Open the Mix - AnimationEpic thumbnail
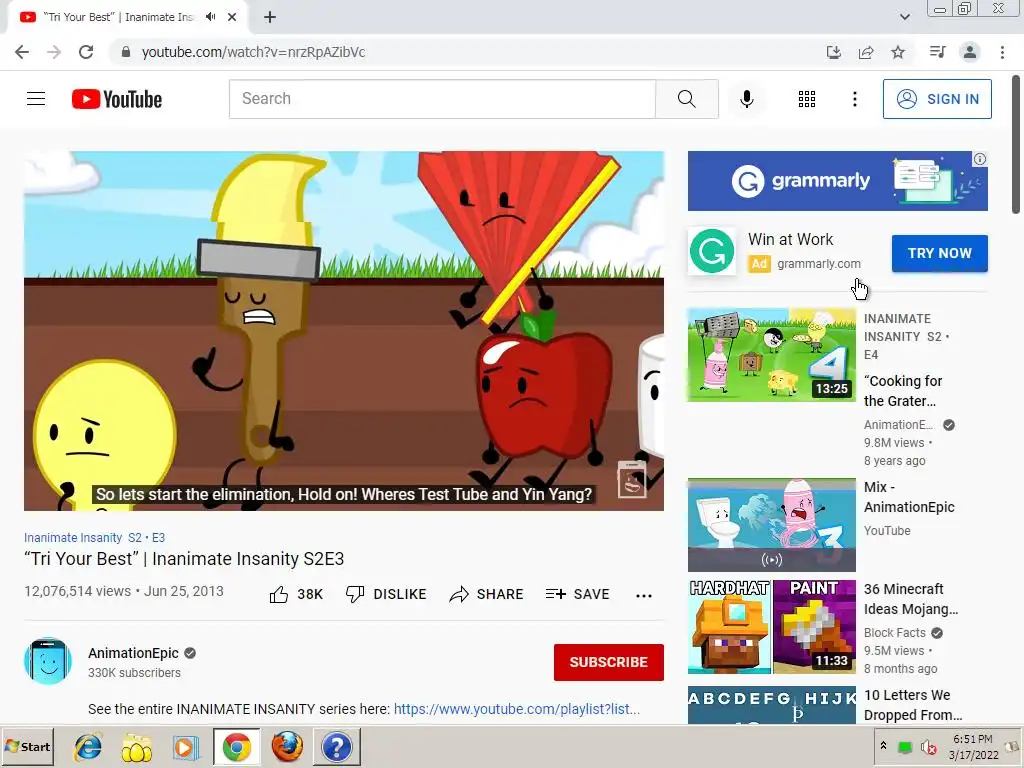Image resolution: width=1024 pixels, height=768 pixels. pyautogui.click(x=771, y=525)
